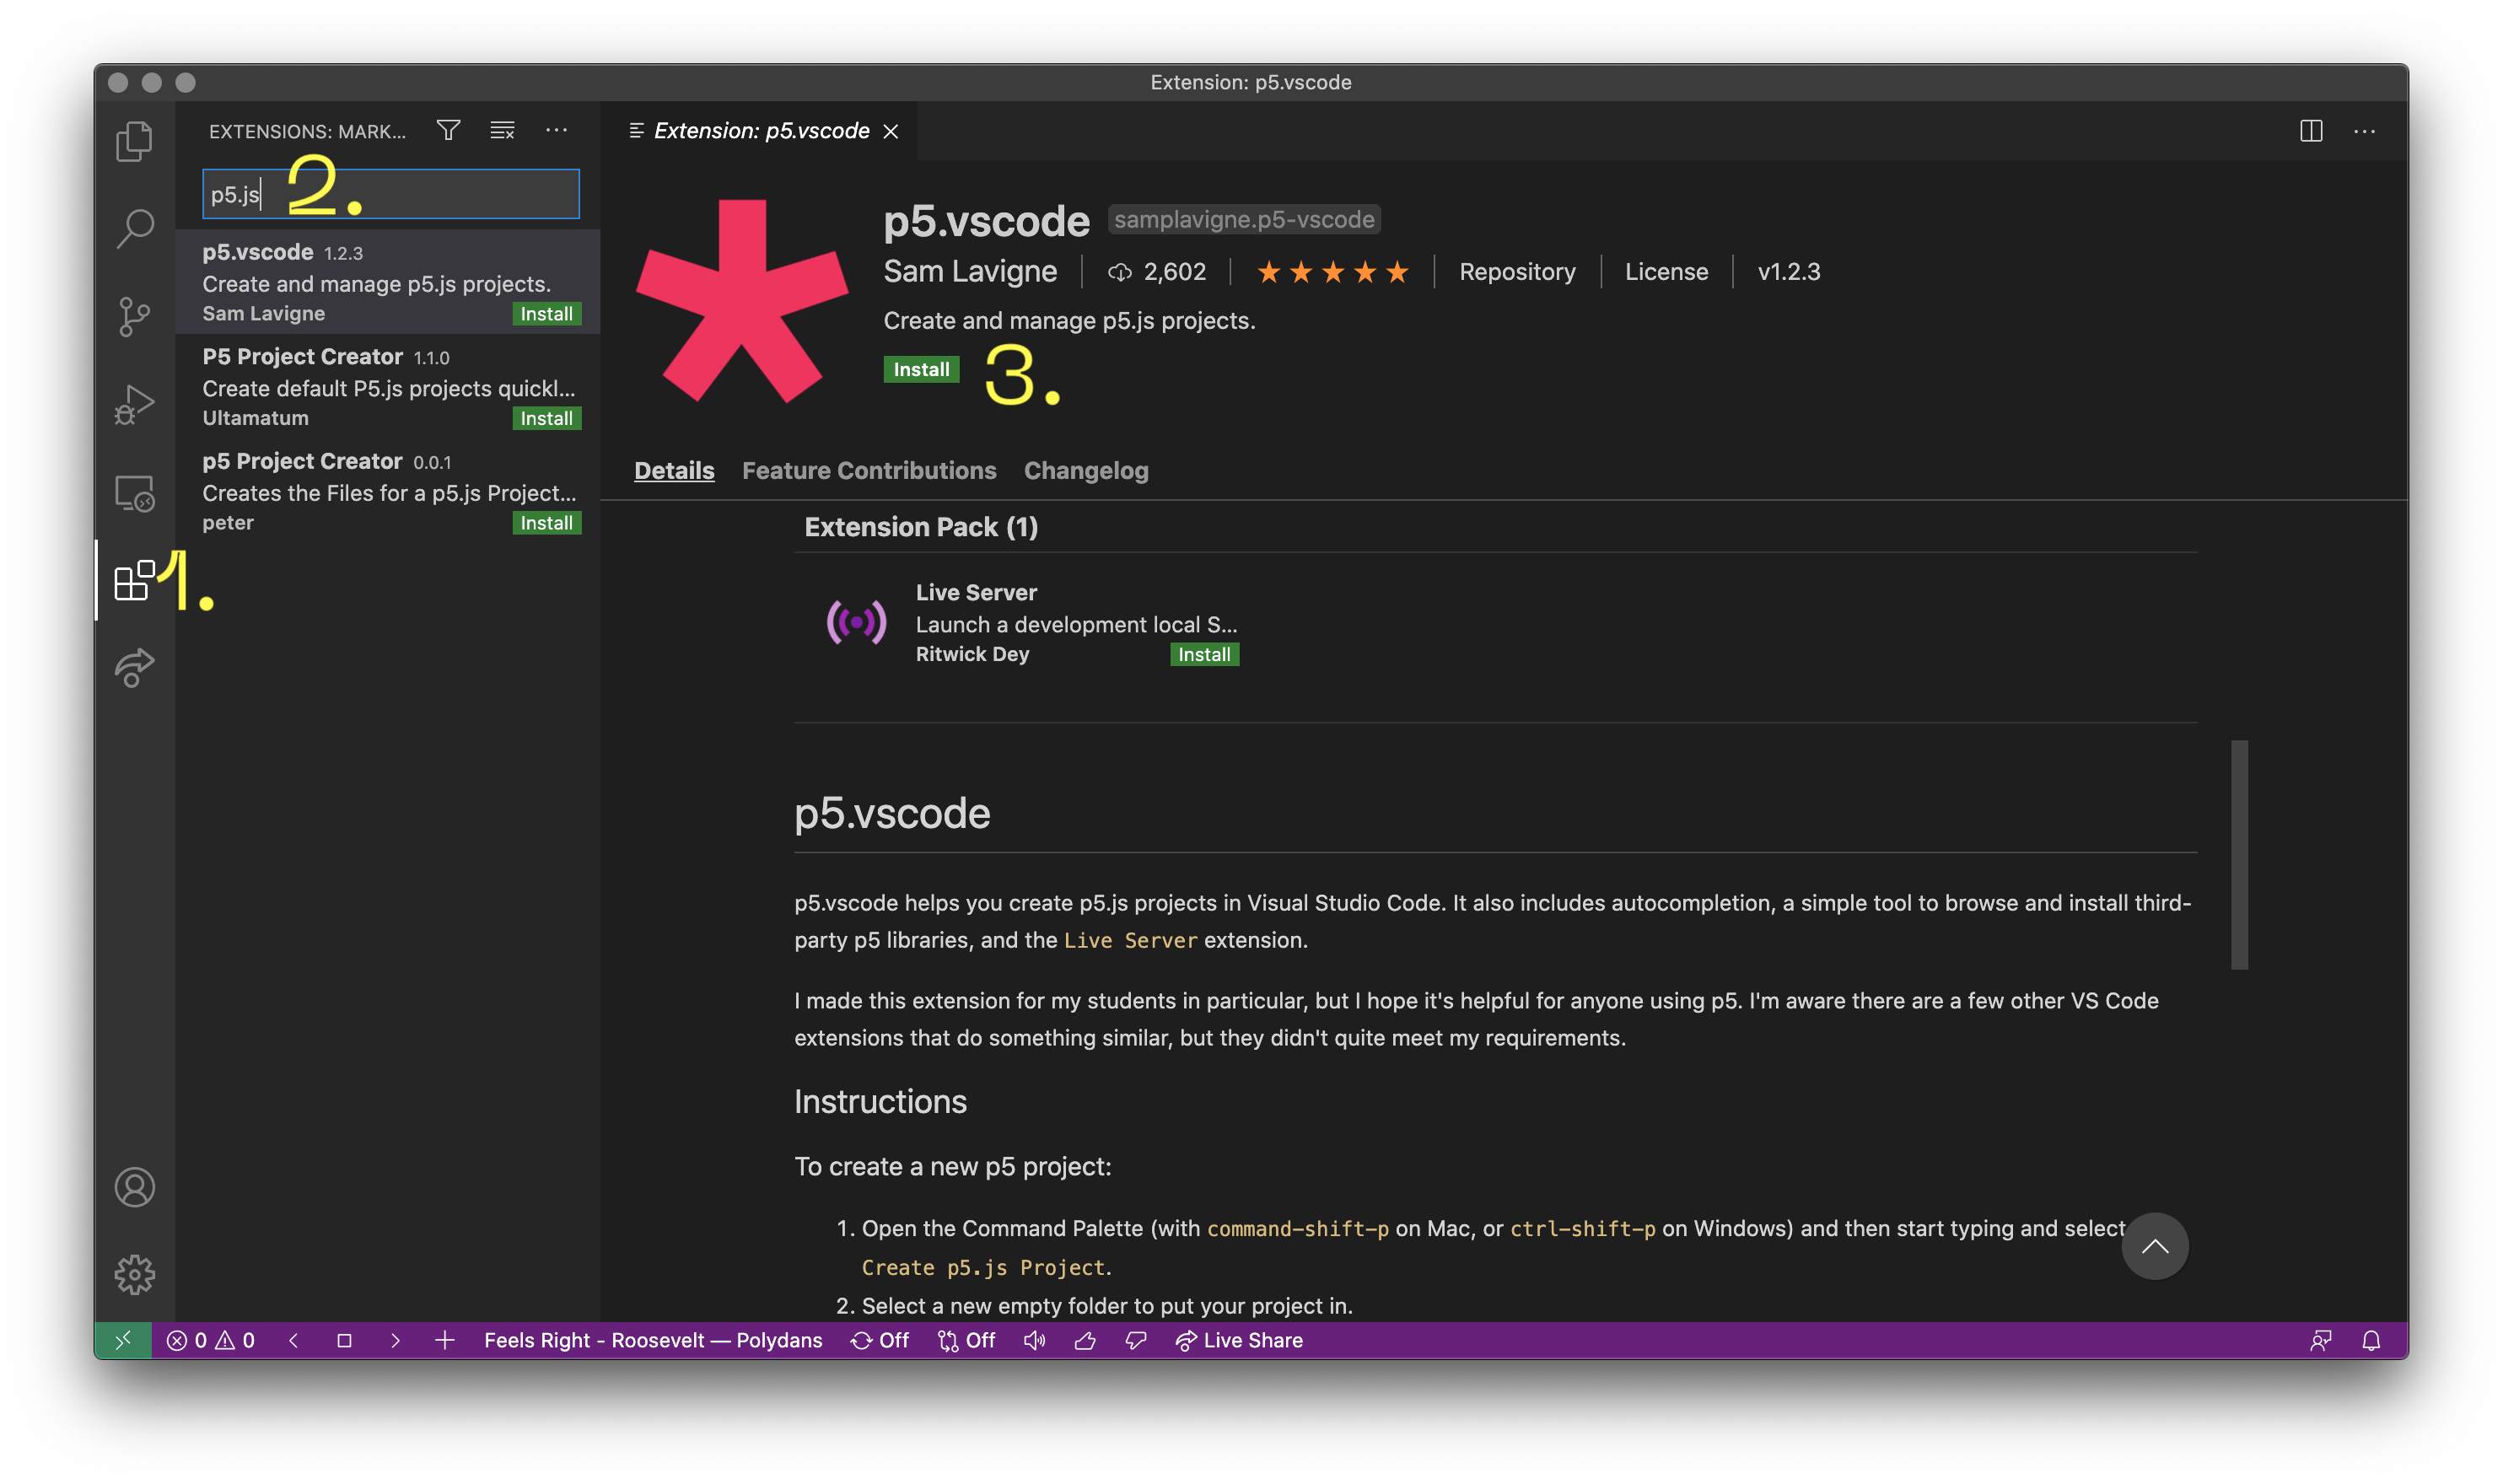This screenshot has width=2503, height=1484.
Task: Open the feedback icon in status bar
Action: pyautogui.click(x=2320, y=1340)
